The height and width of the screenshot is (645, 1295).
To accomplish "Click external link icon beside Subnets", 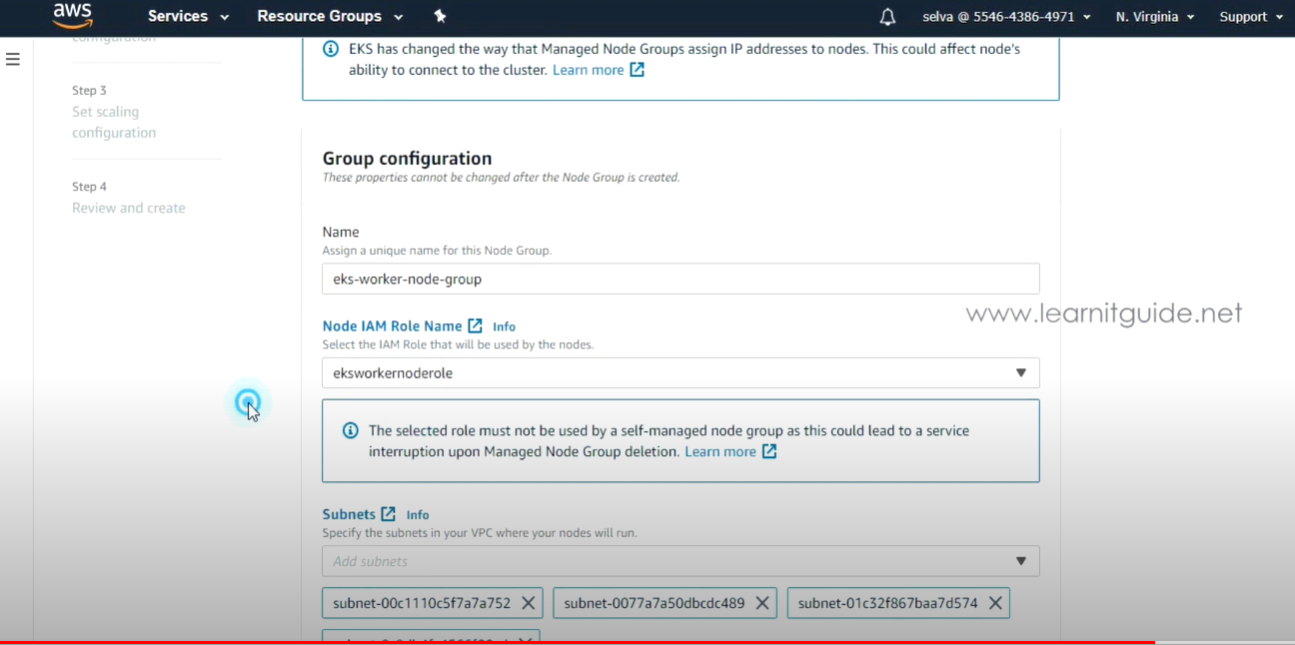I will (388, 514).
